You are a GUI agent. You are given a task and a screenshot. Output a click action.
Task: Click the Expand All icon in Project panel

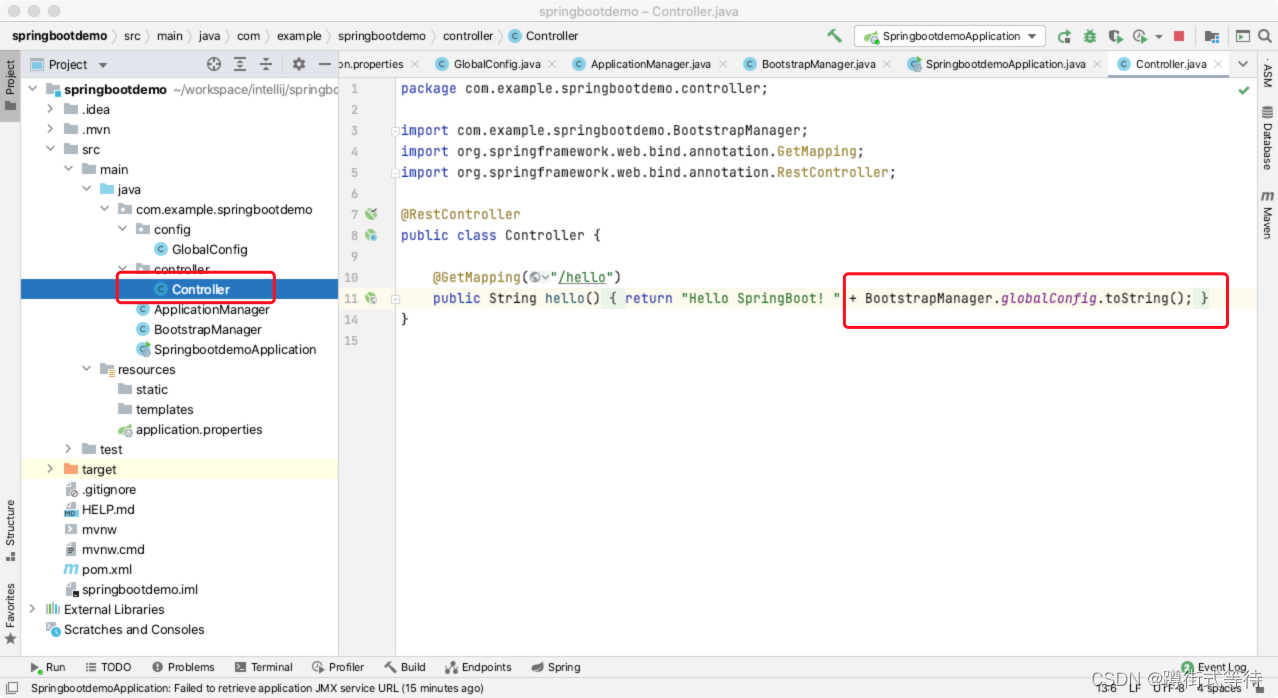click(240, 64)
